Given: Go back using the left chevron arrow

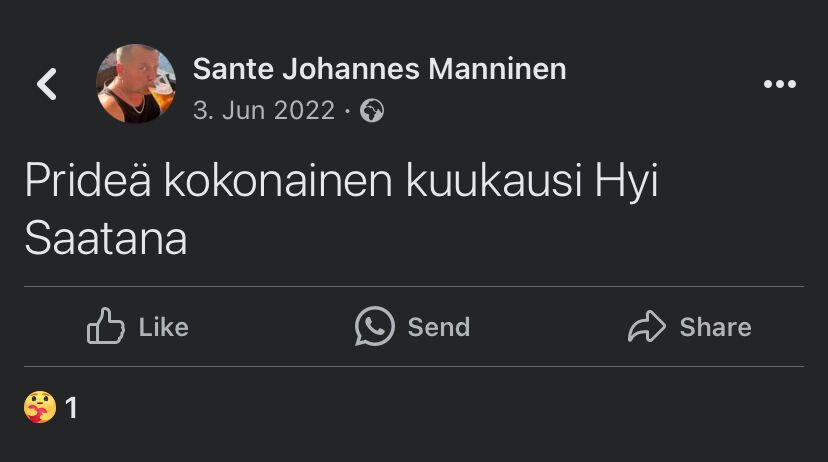Looking at the screenshot, I should pos(46,84).
